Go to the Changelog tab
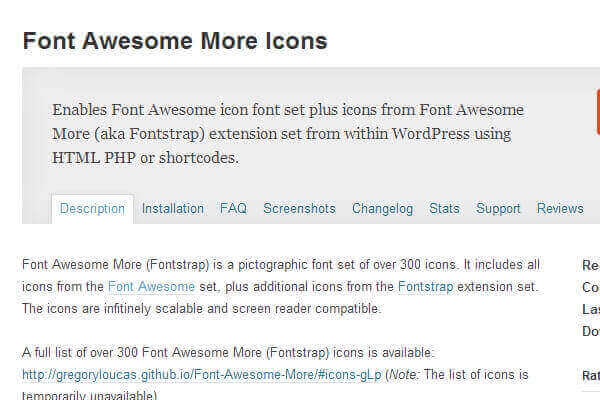Screen dimensions: 600x400 pyautogui.click(x=382, y=209)
